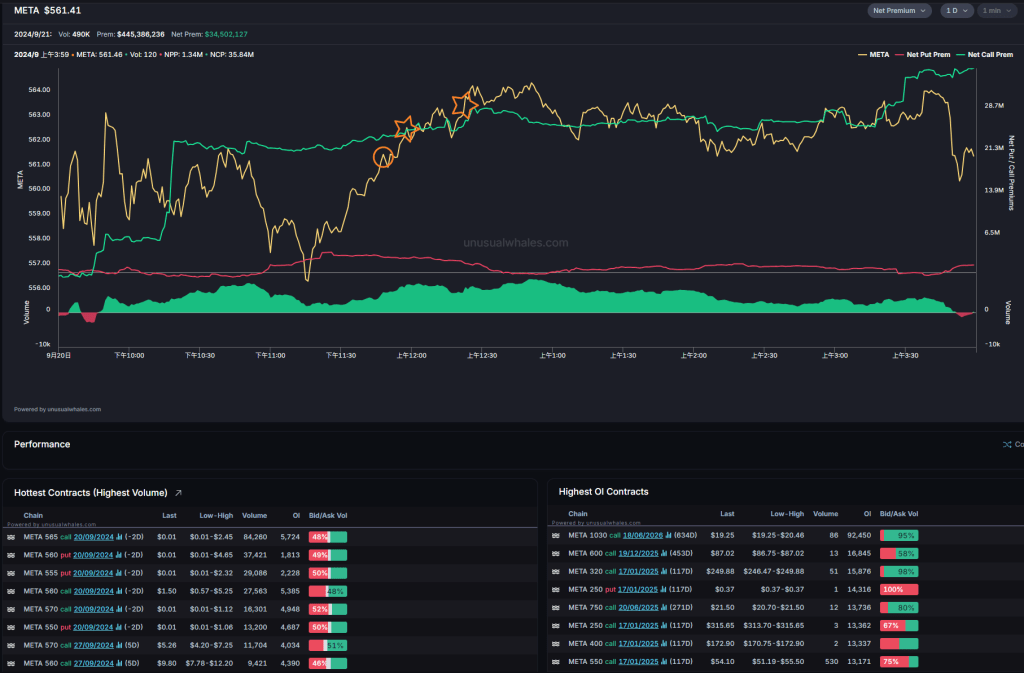Screen dimensions: 1024x673
Task: Open the Net Premium dropdown
Action: pyautogui.click(x=900, y=10)
